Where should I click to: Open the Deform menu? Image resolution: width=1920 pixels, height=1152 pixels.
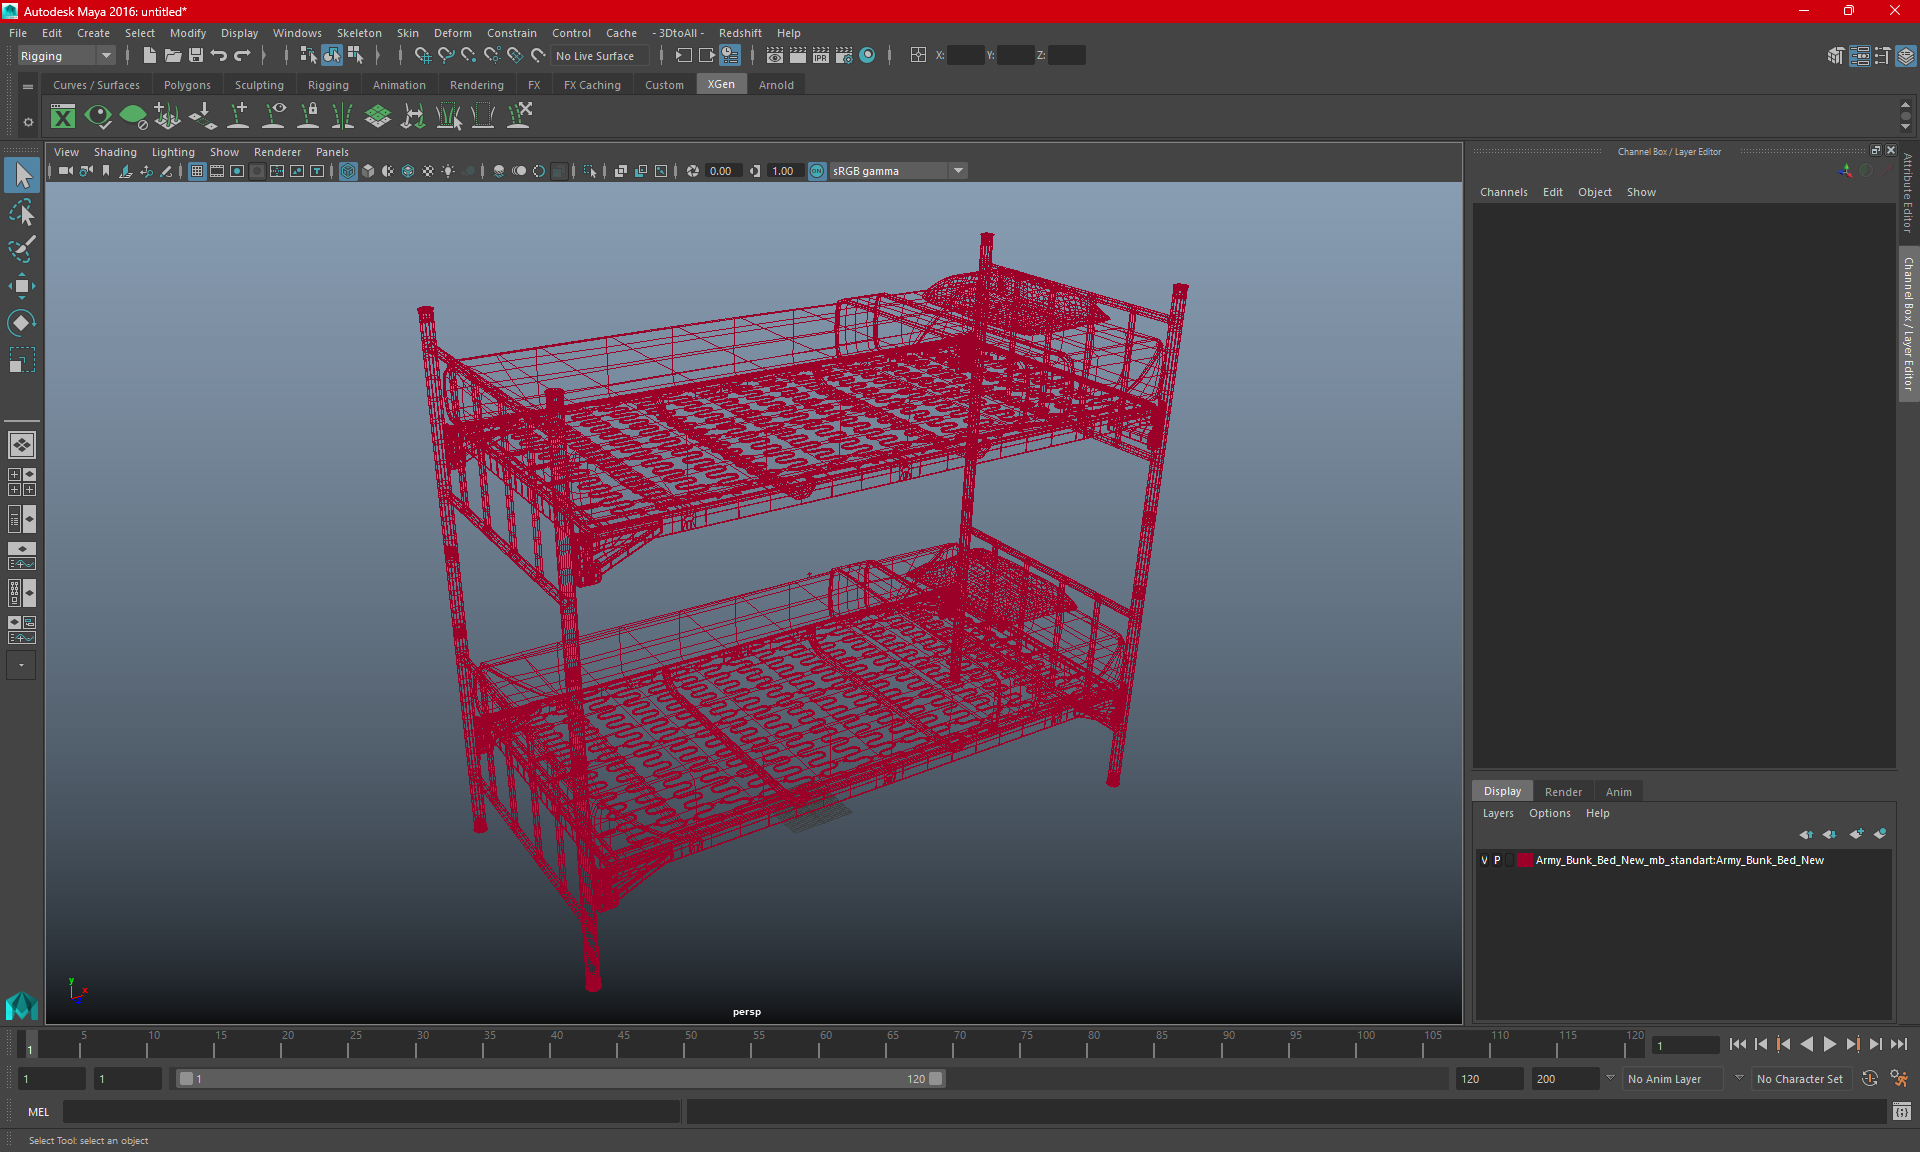(451, 32)
